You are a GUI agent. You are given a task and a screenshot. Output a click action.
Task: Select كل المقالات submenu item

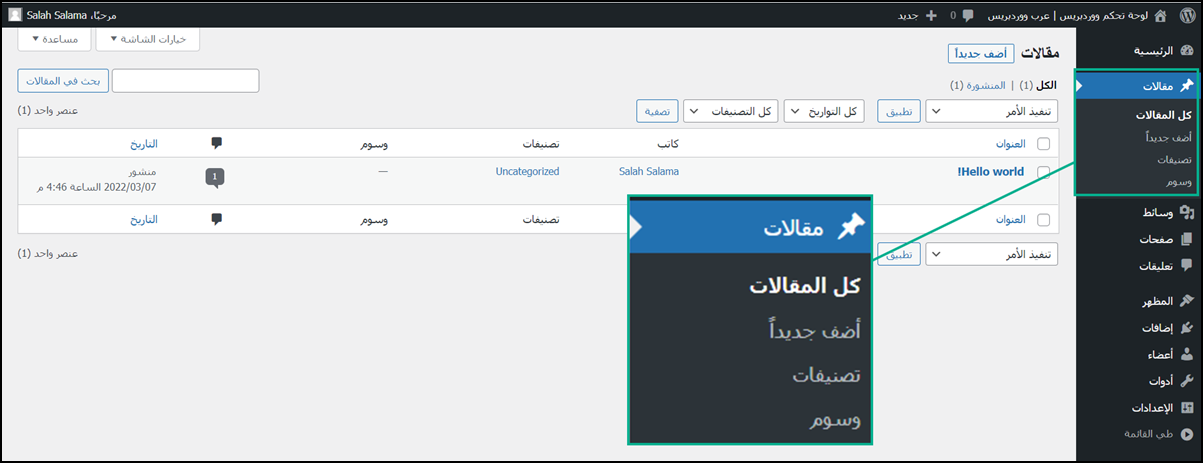1164,115
